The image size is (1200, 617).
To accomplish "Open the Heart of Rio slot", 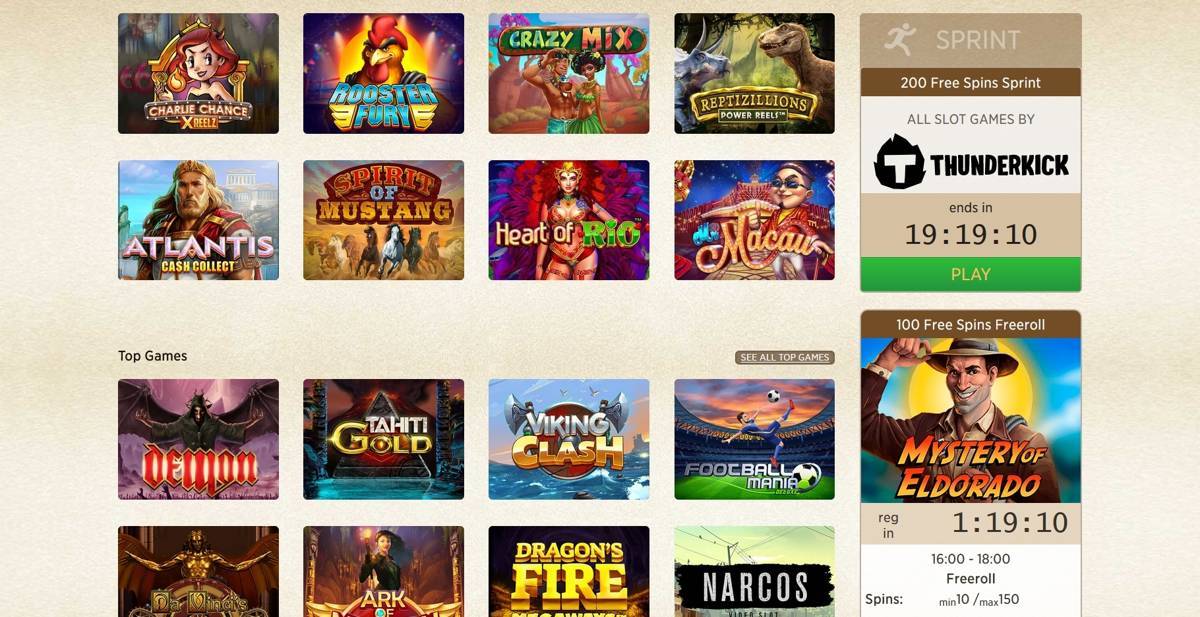I will coord(569,220).
